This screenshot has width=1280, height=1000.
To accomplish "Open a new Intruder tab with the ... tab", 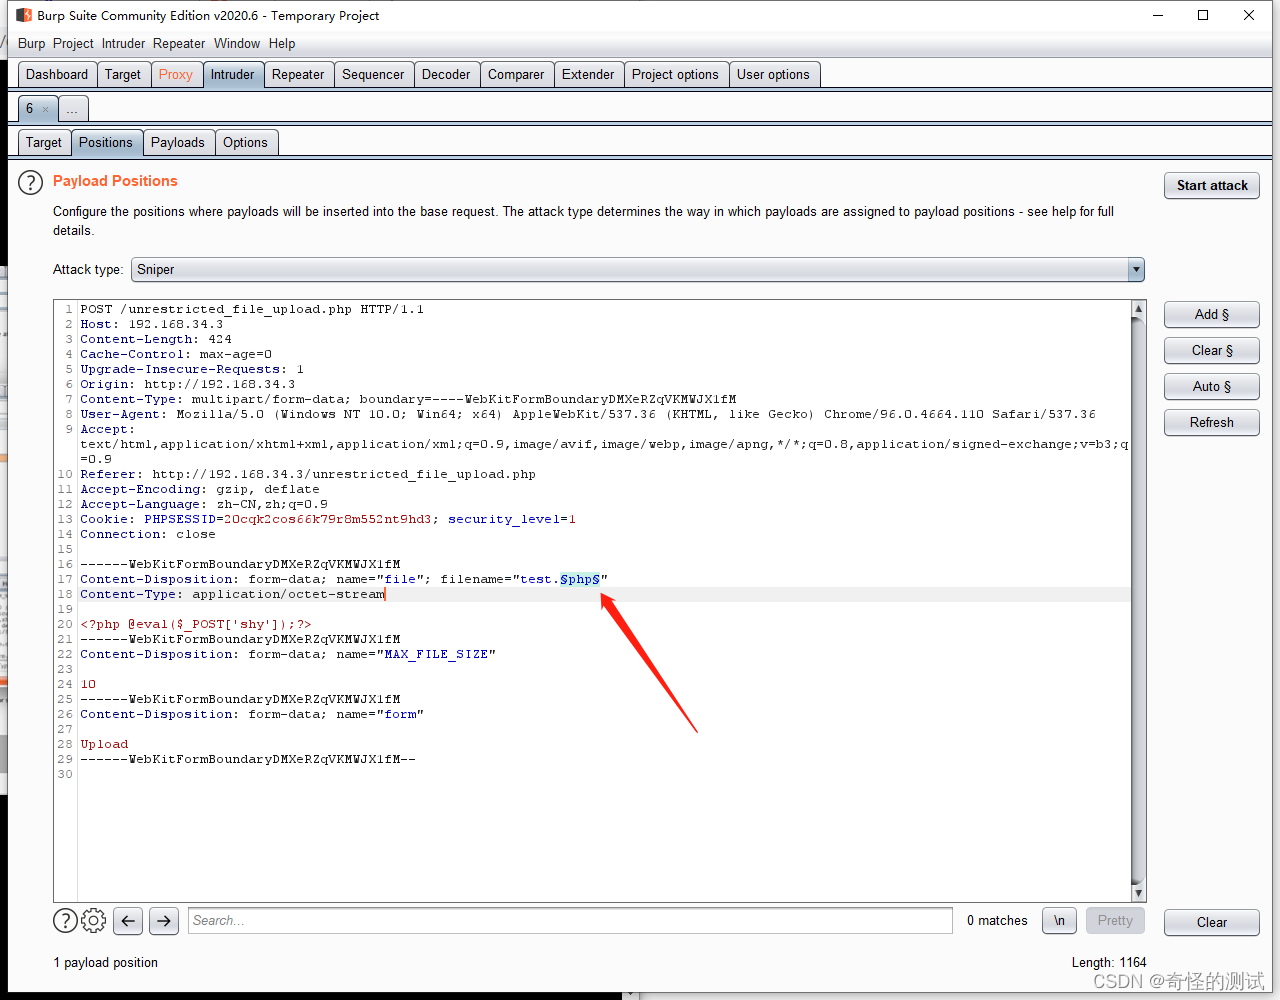I will click(73, 109).
